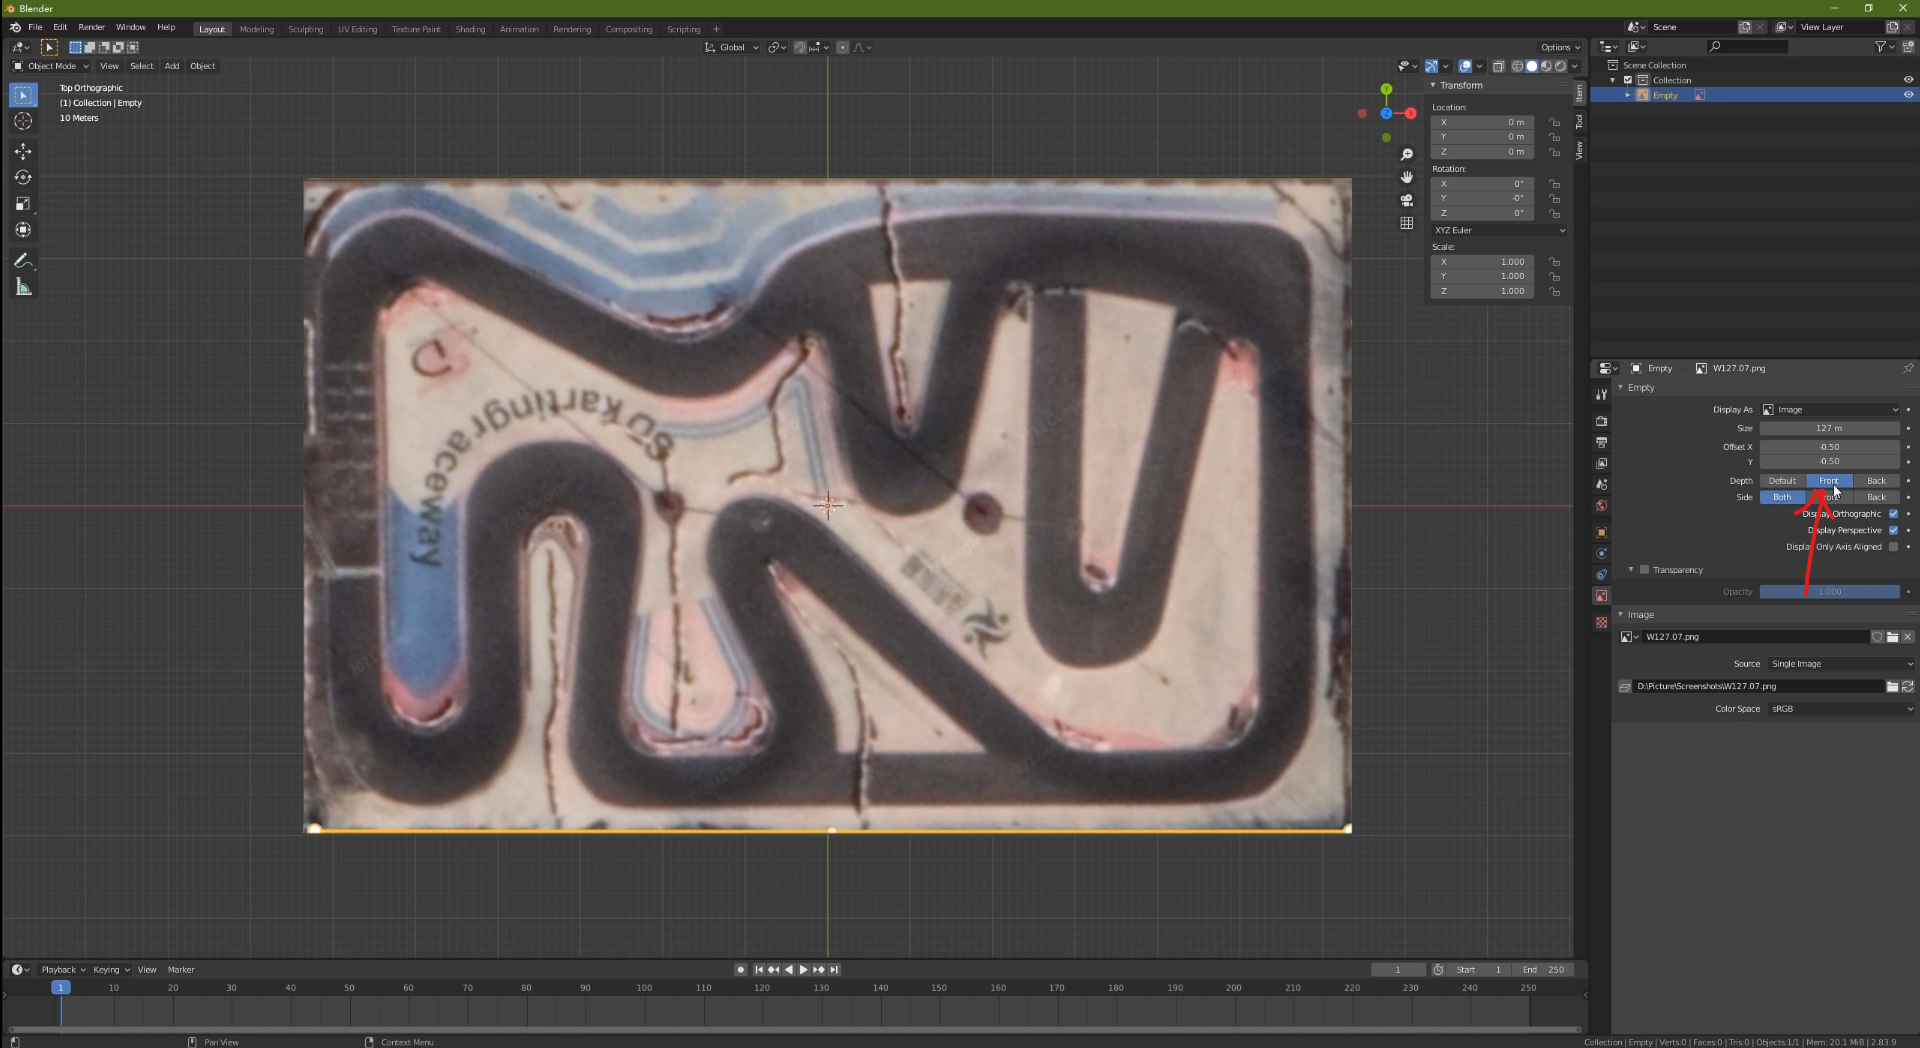This screenshot has width=1920, height=1048.
Task: Uncheck the Collection exclude checkbox in the outliner
Action: click(1628, 80)
